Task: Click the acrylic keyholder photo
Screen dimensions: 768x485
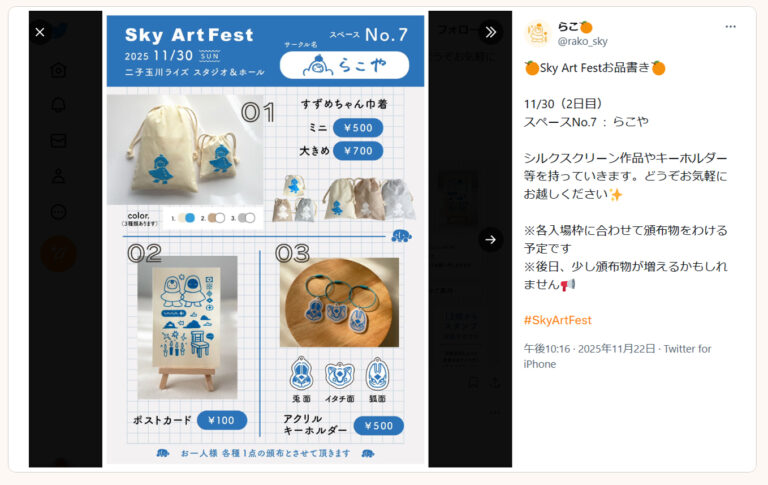Action: (x=339, y=302)
